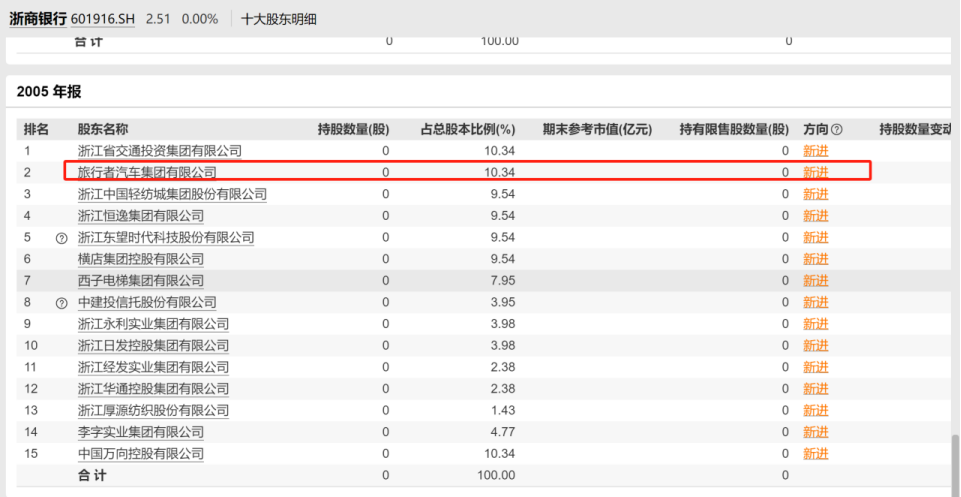Open shareholder 旅行者汽车集团有限公司
This screenshot has height=497, width=961.
147,173
